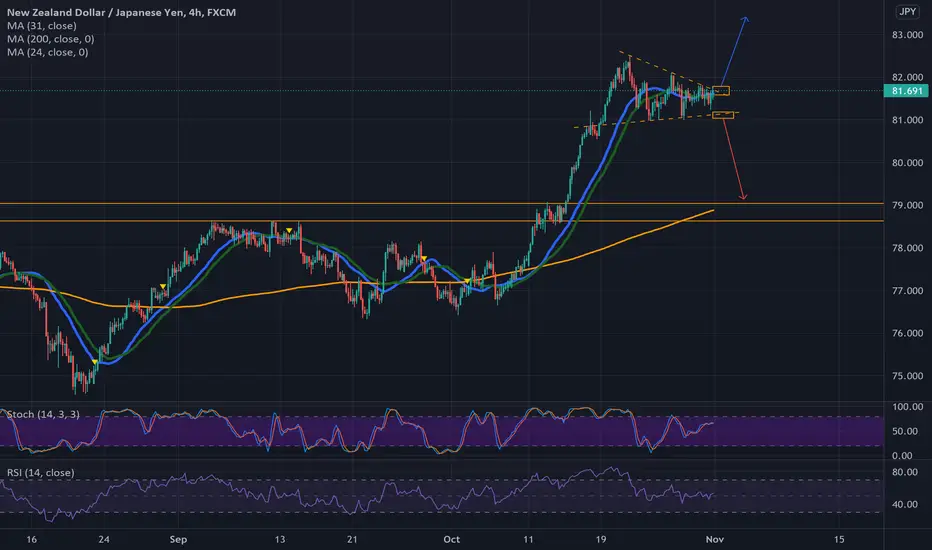Click the Stochastic 0.00 scale label
The image size is (932, 550).
[902, 455]
